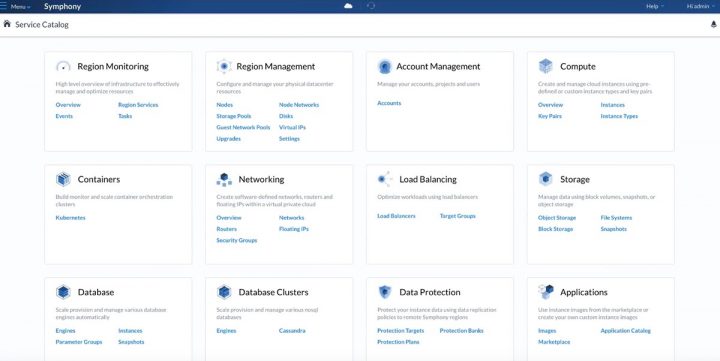Click the Data Protection shield icon
Viewport: 720px width, 361px height.
click(x=384, y=292)
